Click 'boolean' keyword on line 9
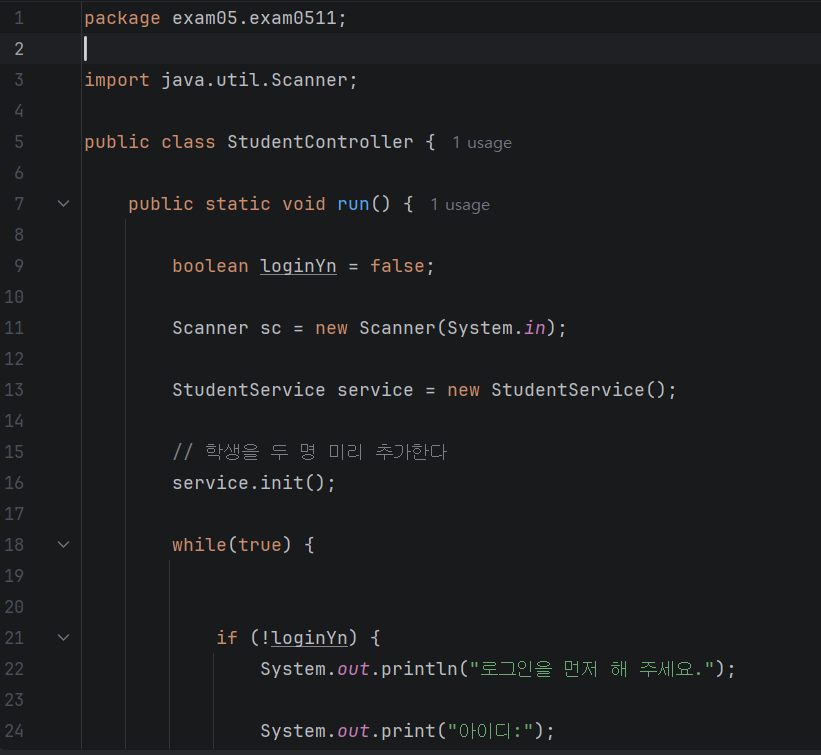Viewport: 821px width, 755px height. click(x=210, y=266)
